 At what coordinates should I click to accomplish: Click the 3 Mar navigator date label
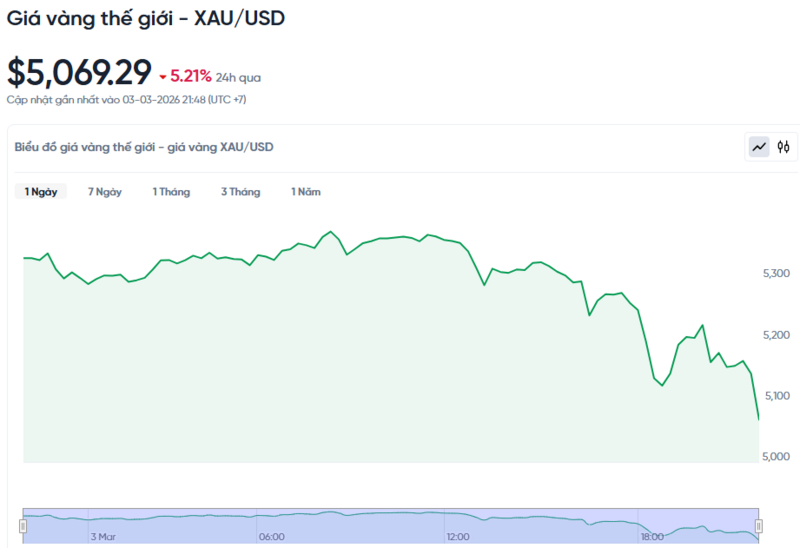(104, 536)
